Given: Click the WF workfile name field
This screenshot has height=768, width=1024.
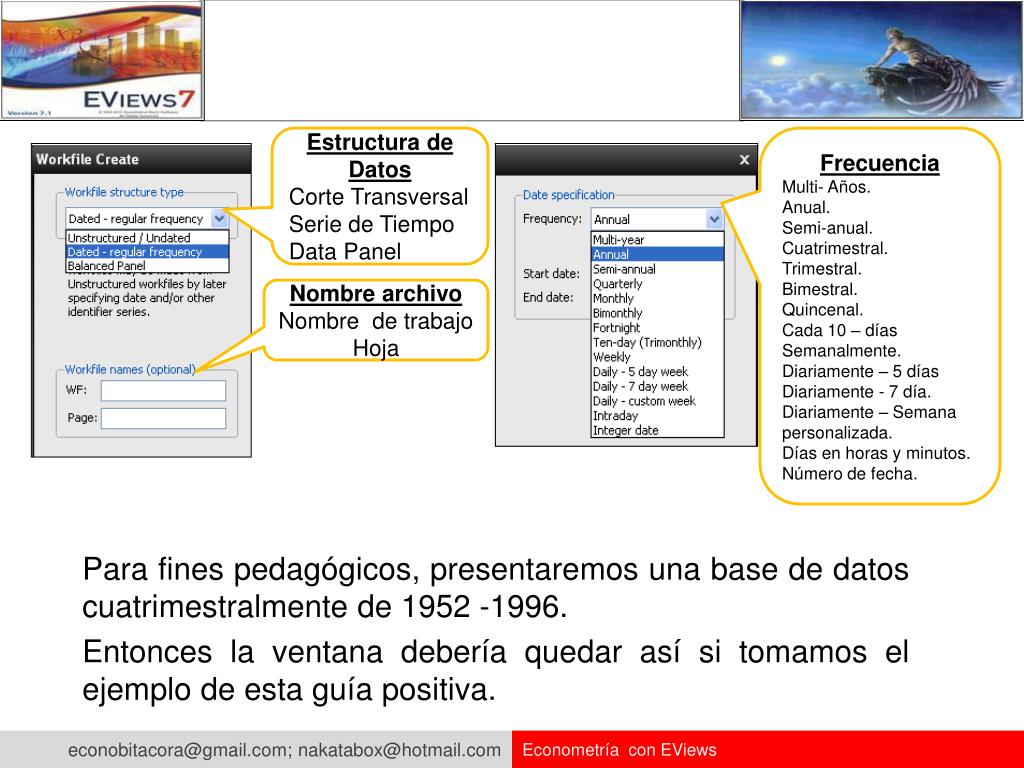Looking at the screenshot, I should point(163,391).
